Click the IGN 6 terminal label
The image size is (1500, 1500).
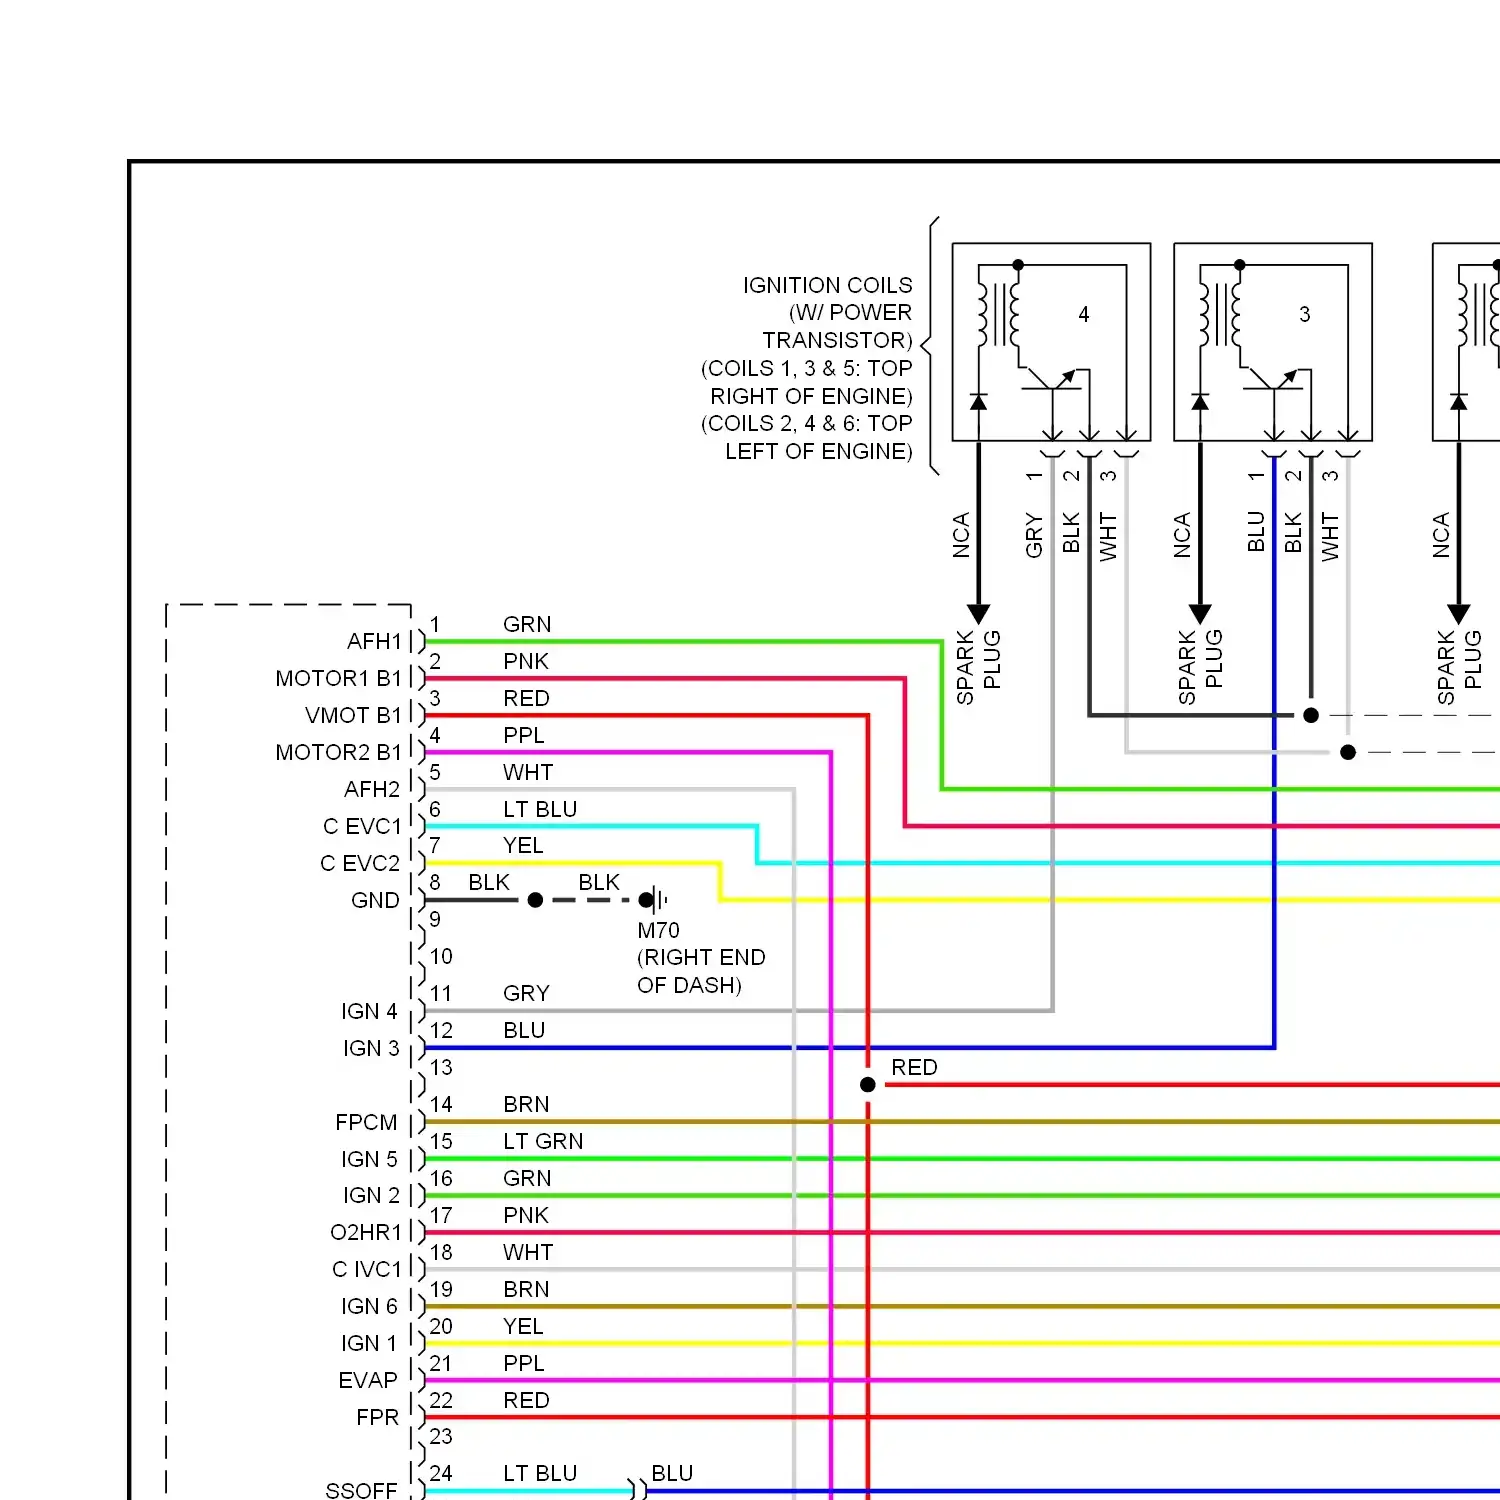pos(369,1306)
